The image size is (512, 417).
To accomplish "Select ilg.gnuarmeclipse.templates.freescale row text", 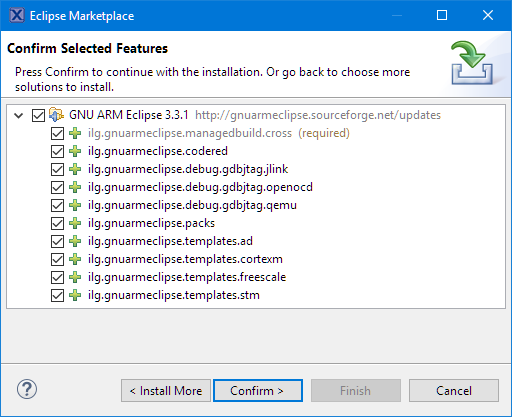I will [x=187, y=277].
